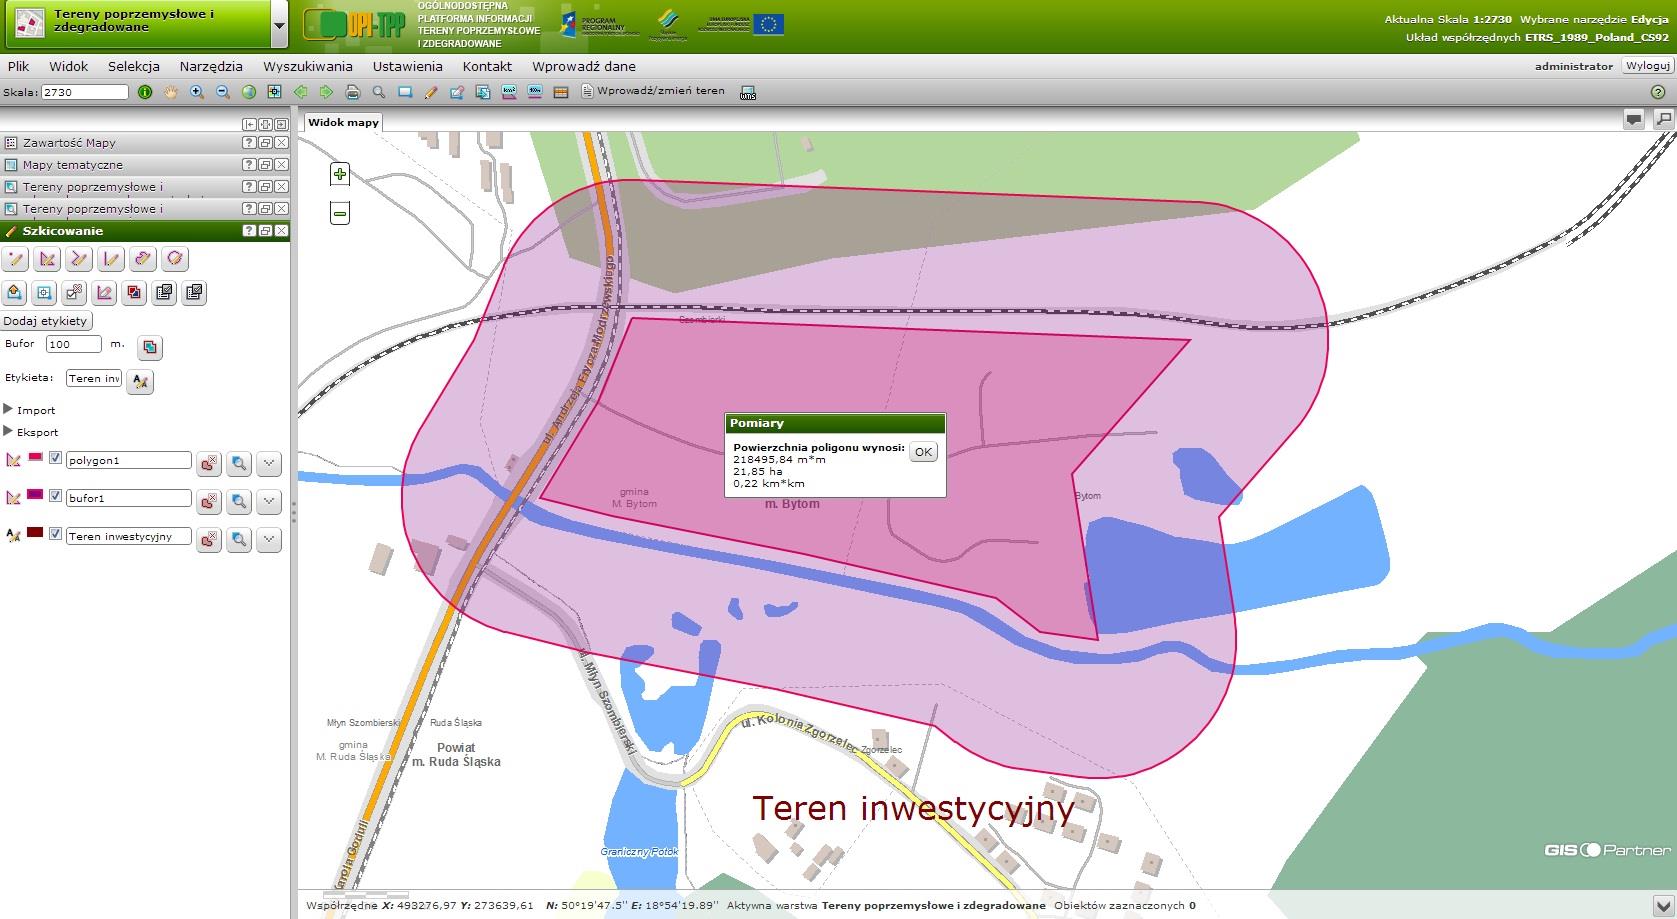The width and height of the screenshot is (1677, 919).
Task: Go to previous map view arrow
Action: 301,92
